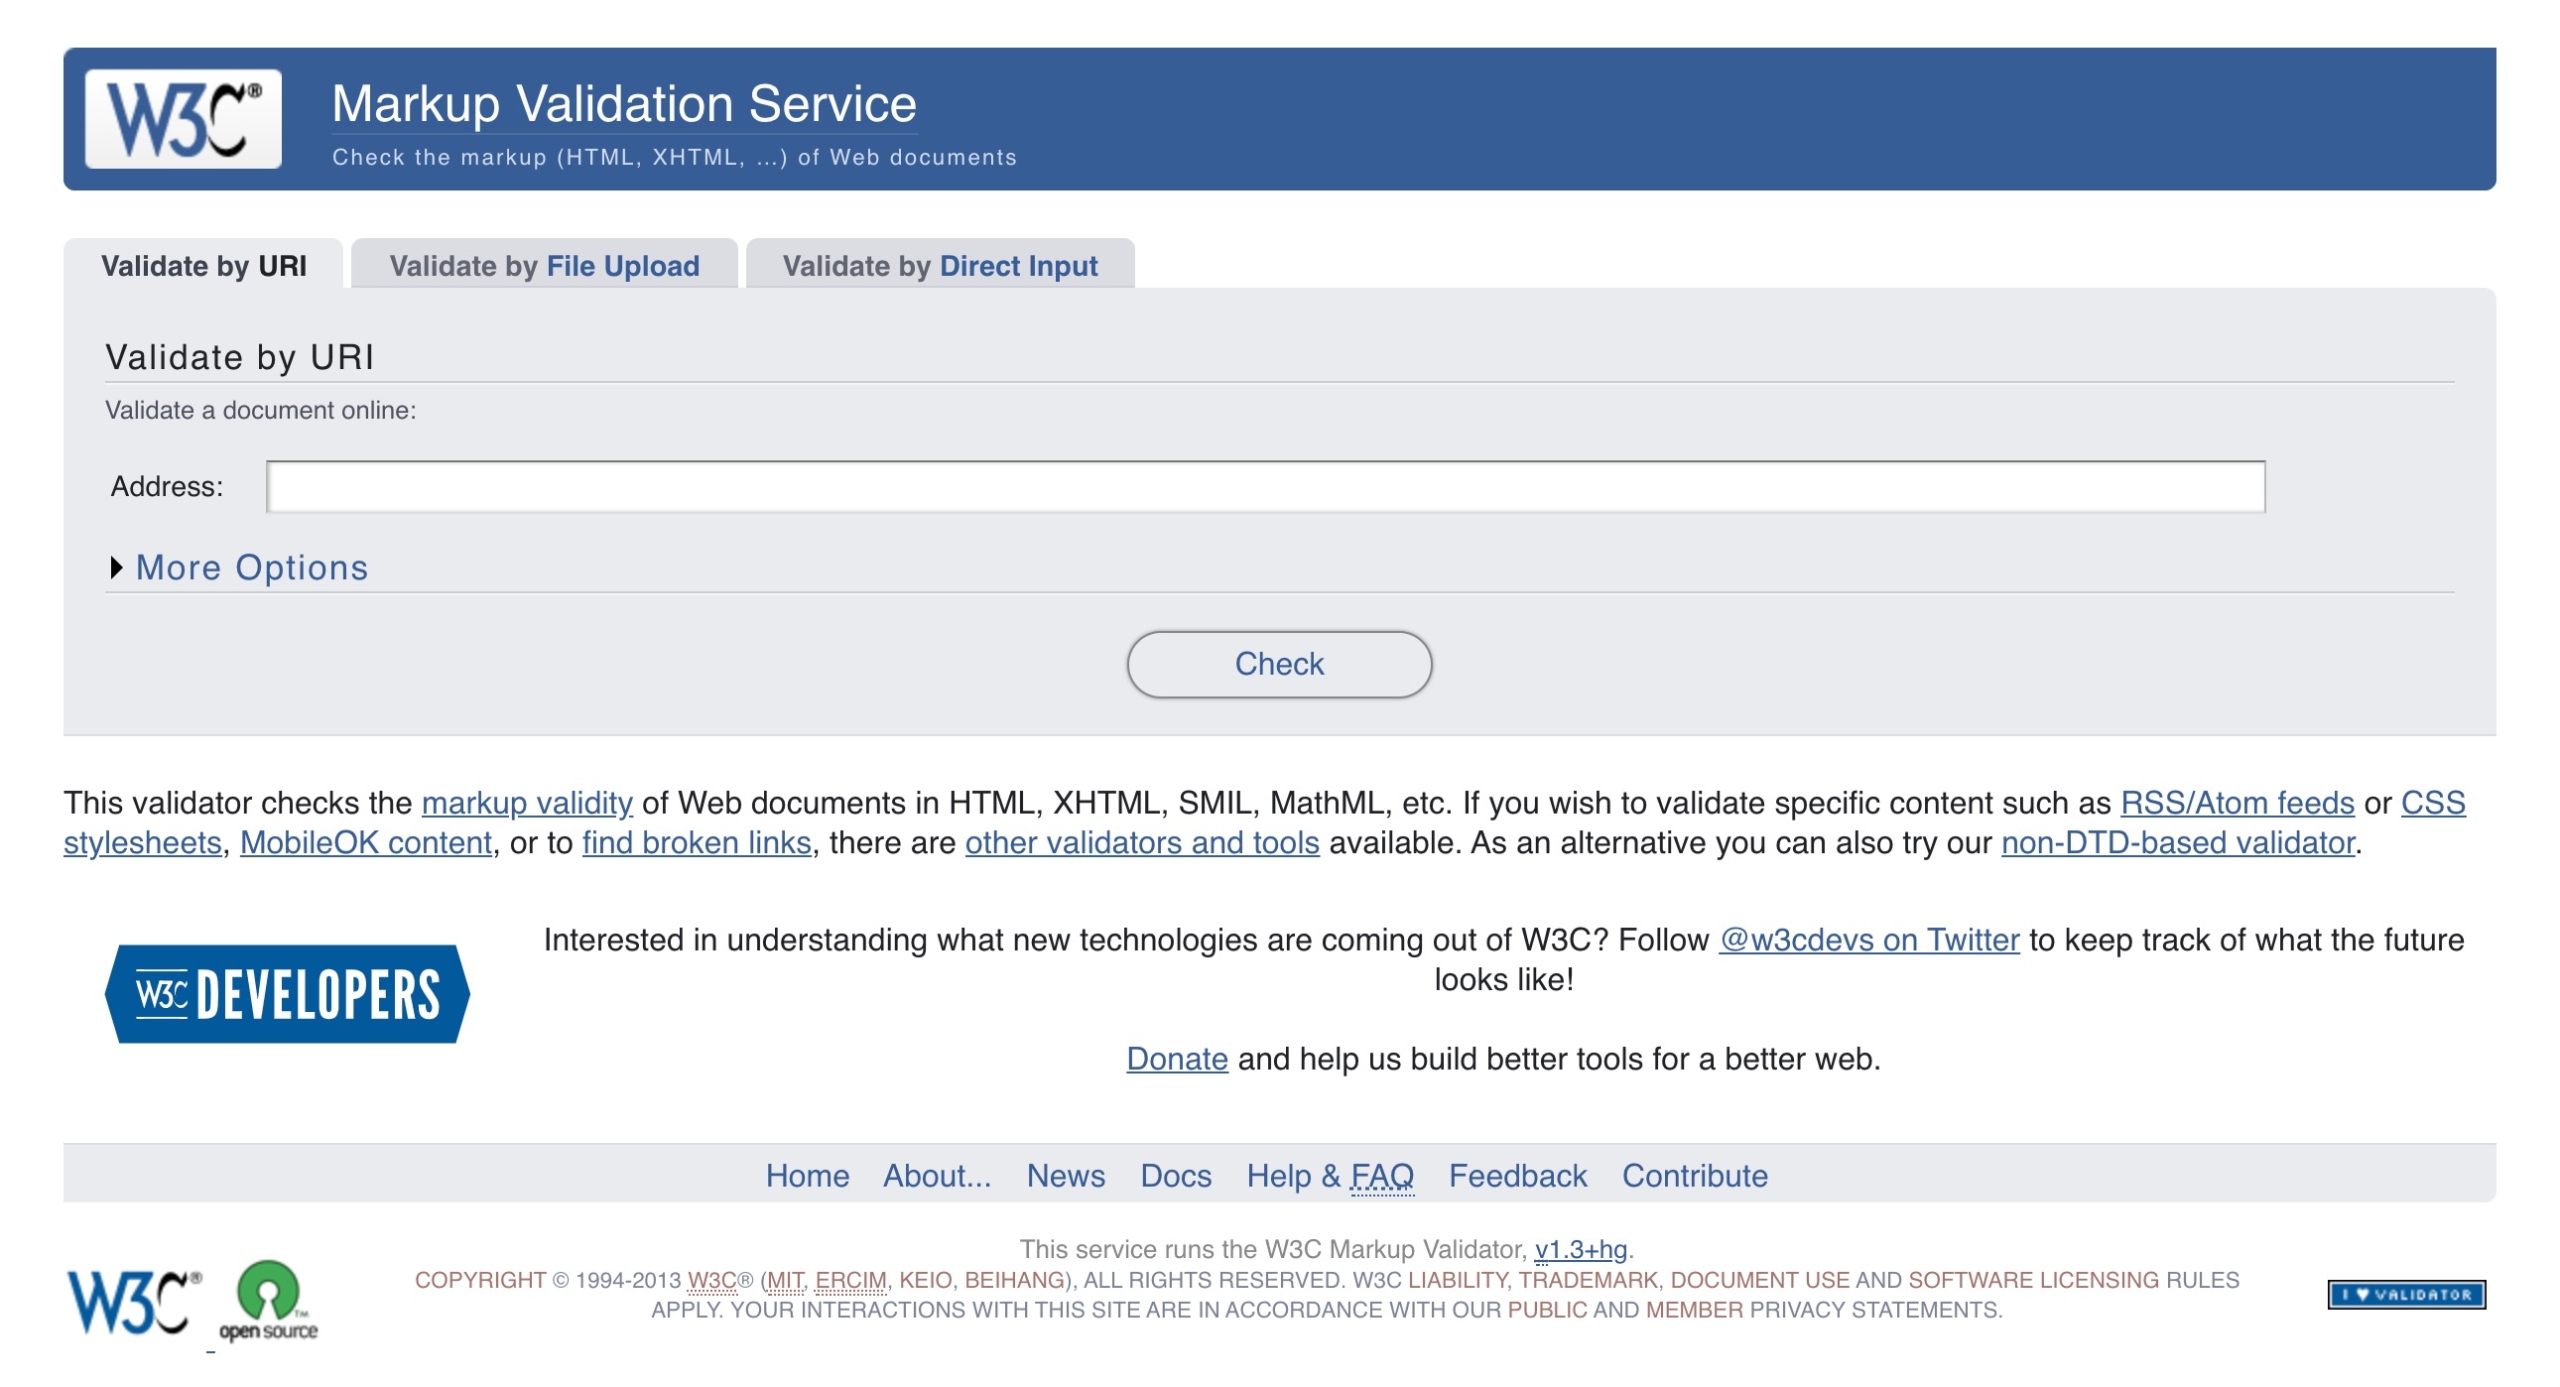Open the LIABILITY link in footer
Image resolution: width=2560 pixels, height=1387 pixels.
1457,1281
